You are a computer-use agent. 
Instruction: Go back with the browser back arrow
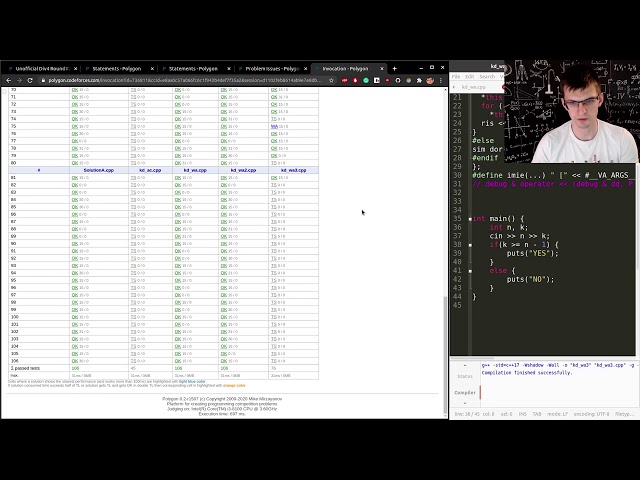coord(9,80)
